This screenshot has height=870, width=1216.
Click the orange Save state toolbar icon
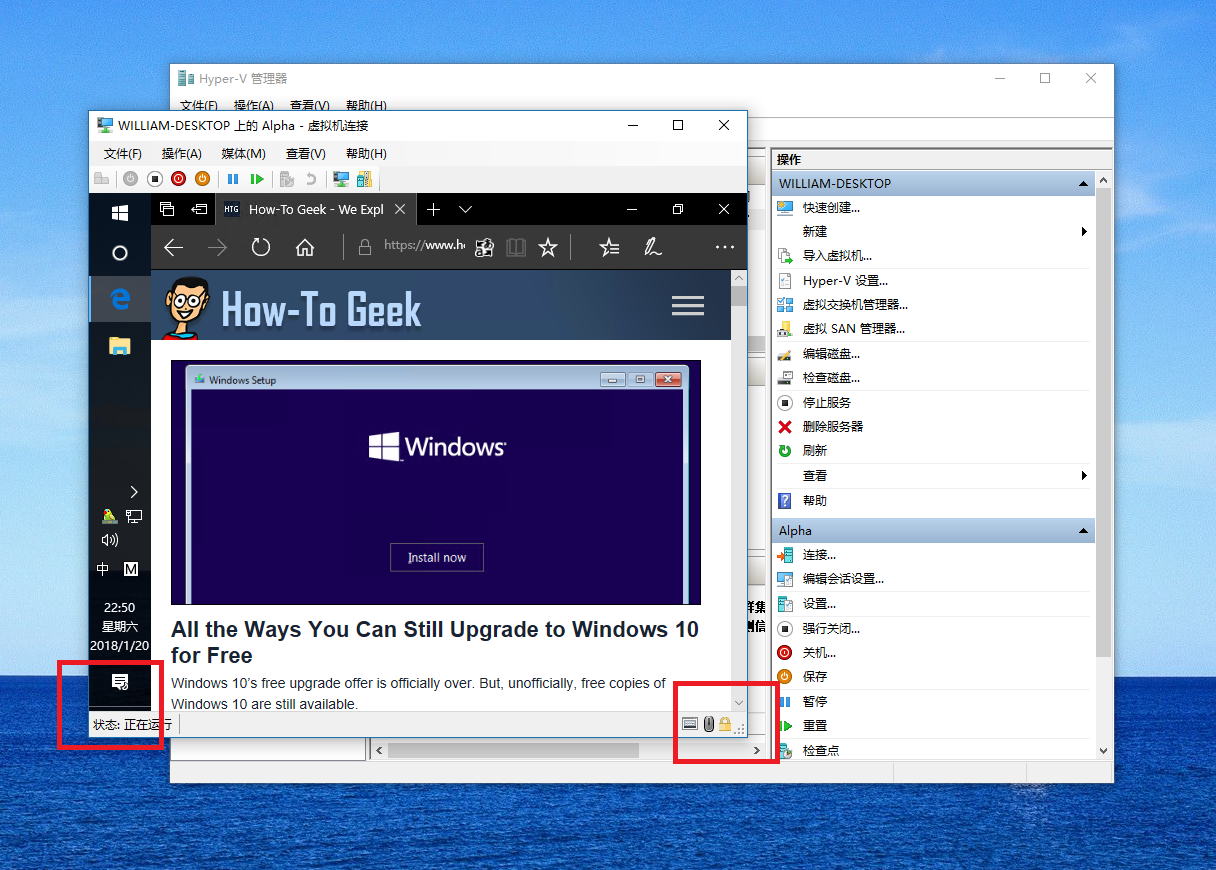[x=202, y=179]
